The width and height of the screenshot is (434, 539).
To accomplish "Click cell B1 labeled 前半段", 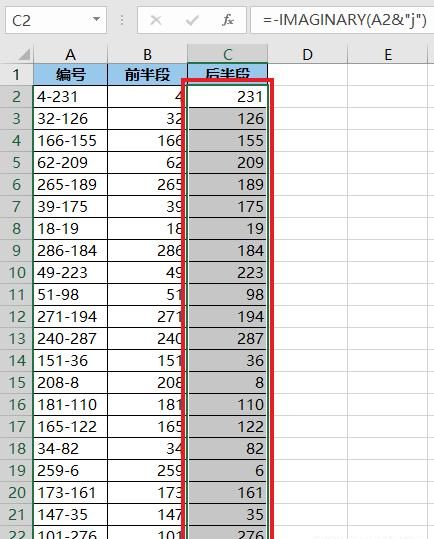I will click(147, 75).
